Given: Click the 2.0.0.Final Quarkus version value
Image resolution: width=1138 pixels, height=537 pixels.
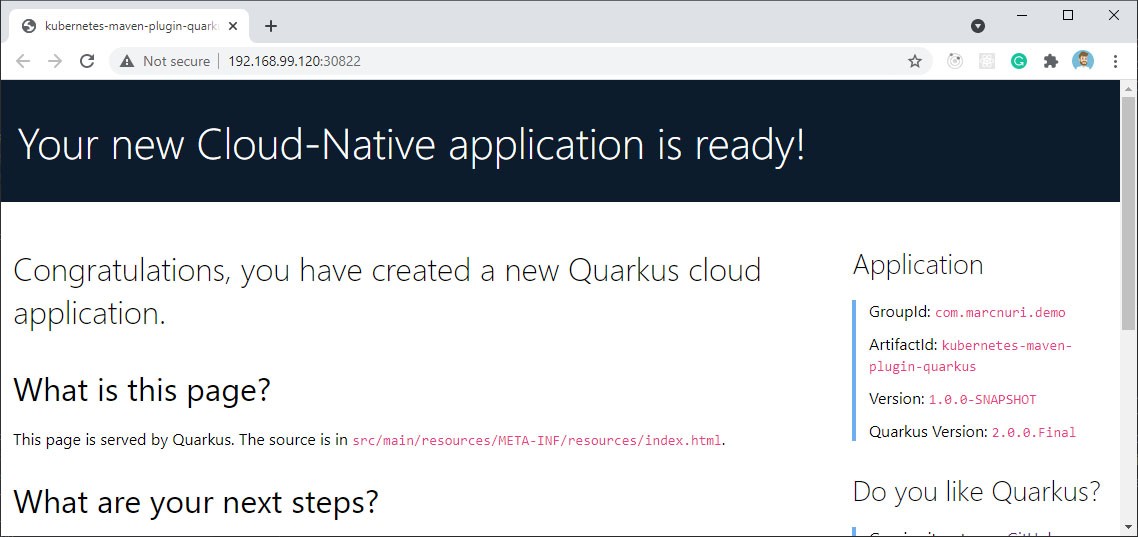Looking at the screenshot, I should tap(1034, 433).
